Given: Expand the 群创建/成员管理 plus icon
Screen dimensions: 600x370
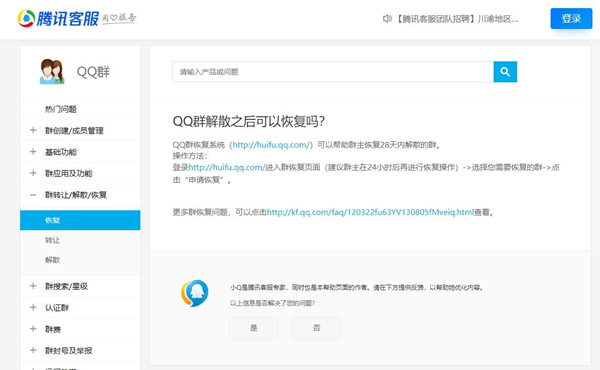Looking at the screenshot, I should [33, 130].
